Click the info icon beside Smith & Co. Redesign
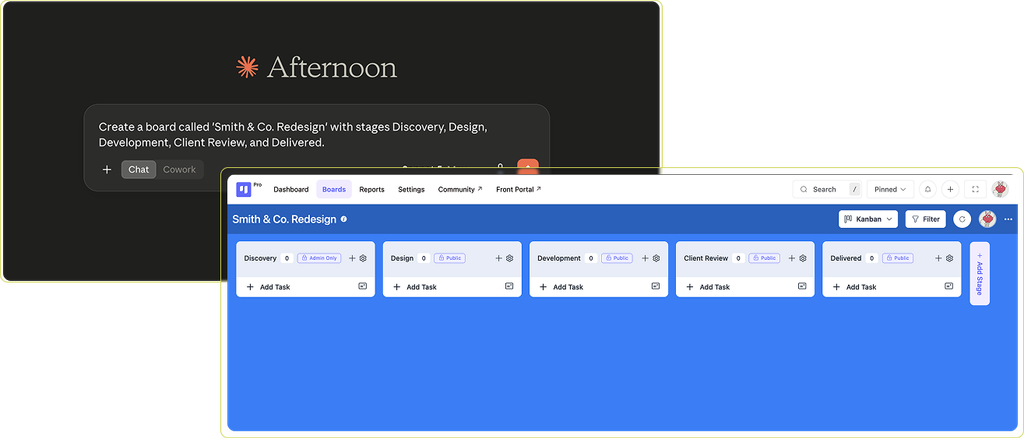The image size is (1024, 438). tap(344, 219)
